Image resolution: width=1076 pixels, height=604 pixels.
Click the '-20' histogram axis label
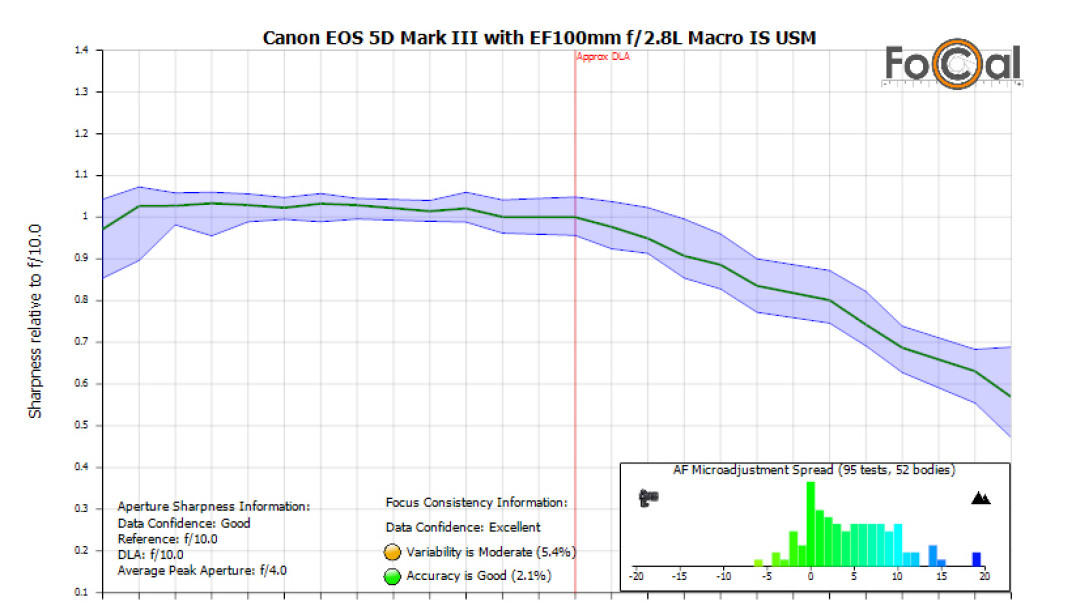(x=636, y=576)
